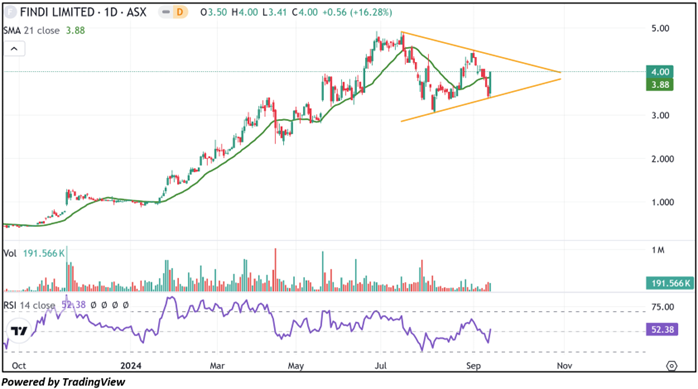Image resolution: width=698 pixels, height=389 pixels.
Task: Click the FINDI LIMITED · 1D · ASX title
Action: (83, 12)
